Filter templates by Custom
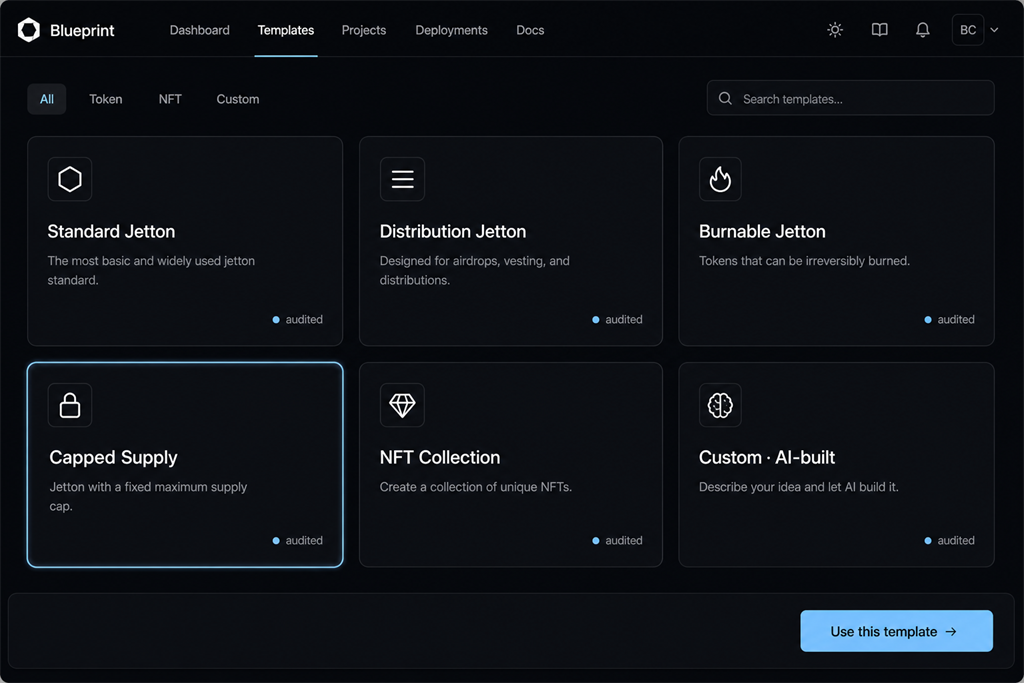1024x683 pixels. click(x=238, y=99)
